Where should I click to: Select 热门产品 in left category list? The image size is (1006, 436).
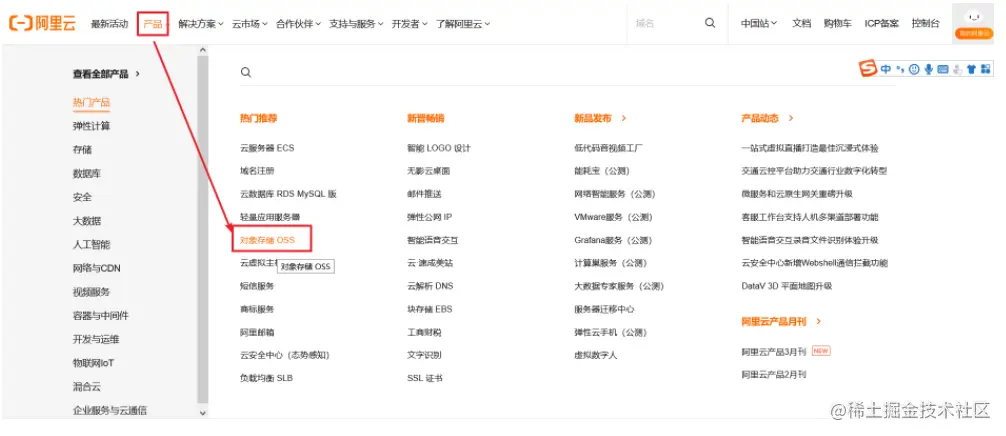[x=91, y=103]
